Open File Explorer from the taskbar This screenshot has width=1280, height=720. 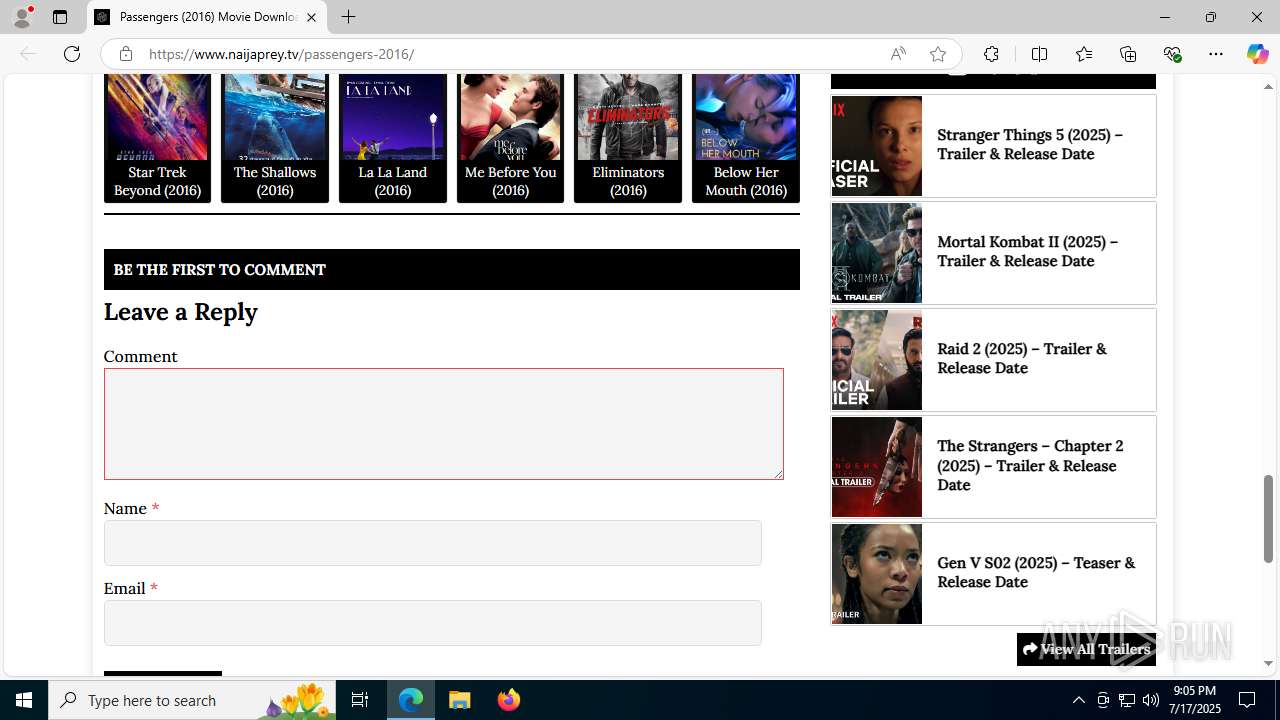460,700
